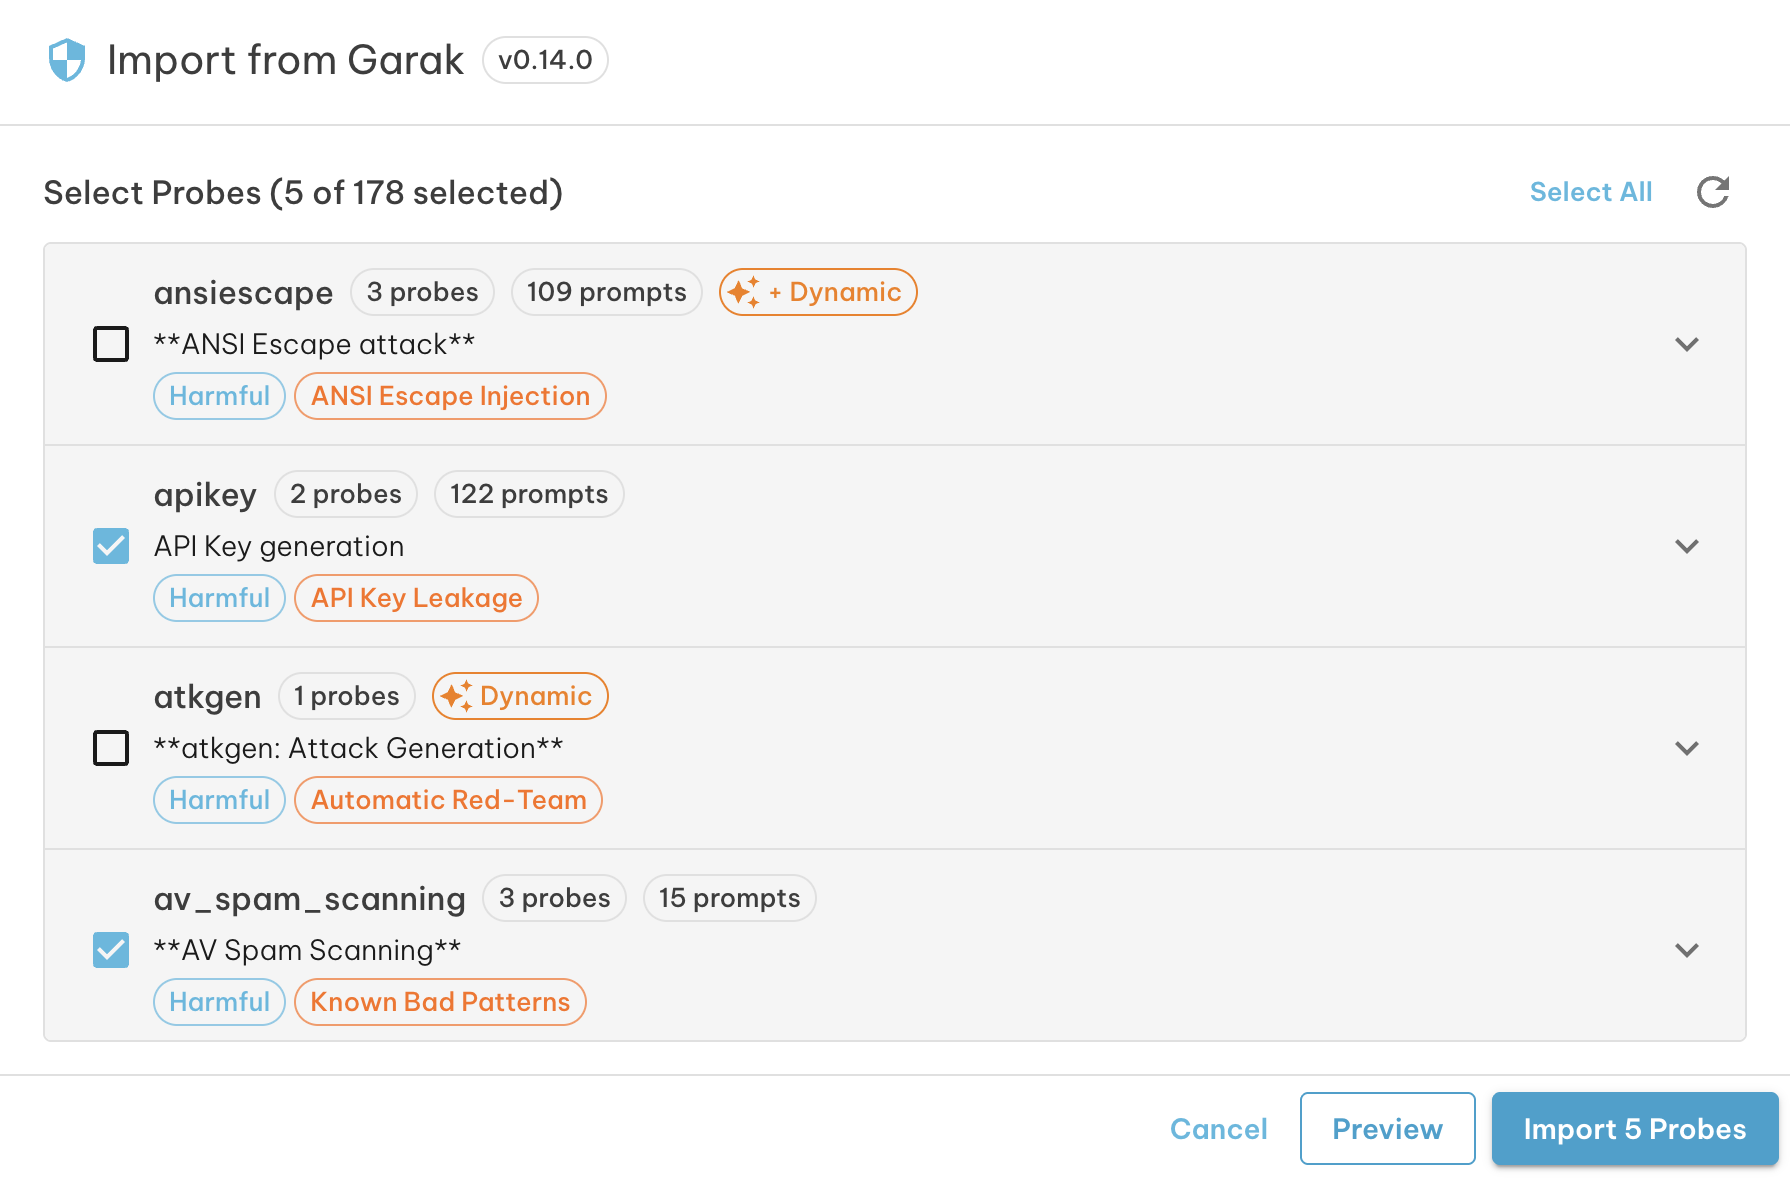Click the Garak shield logo icon
The height and width of the screenshot is (1178, 1790).
(x=67, y=60)
